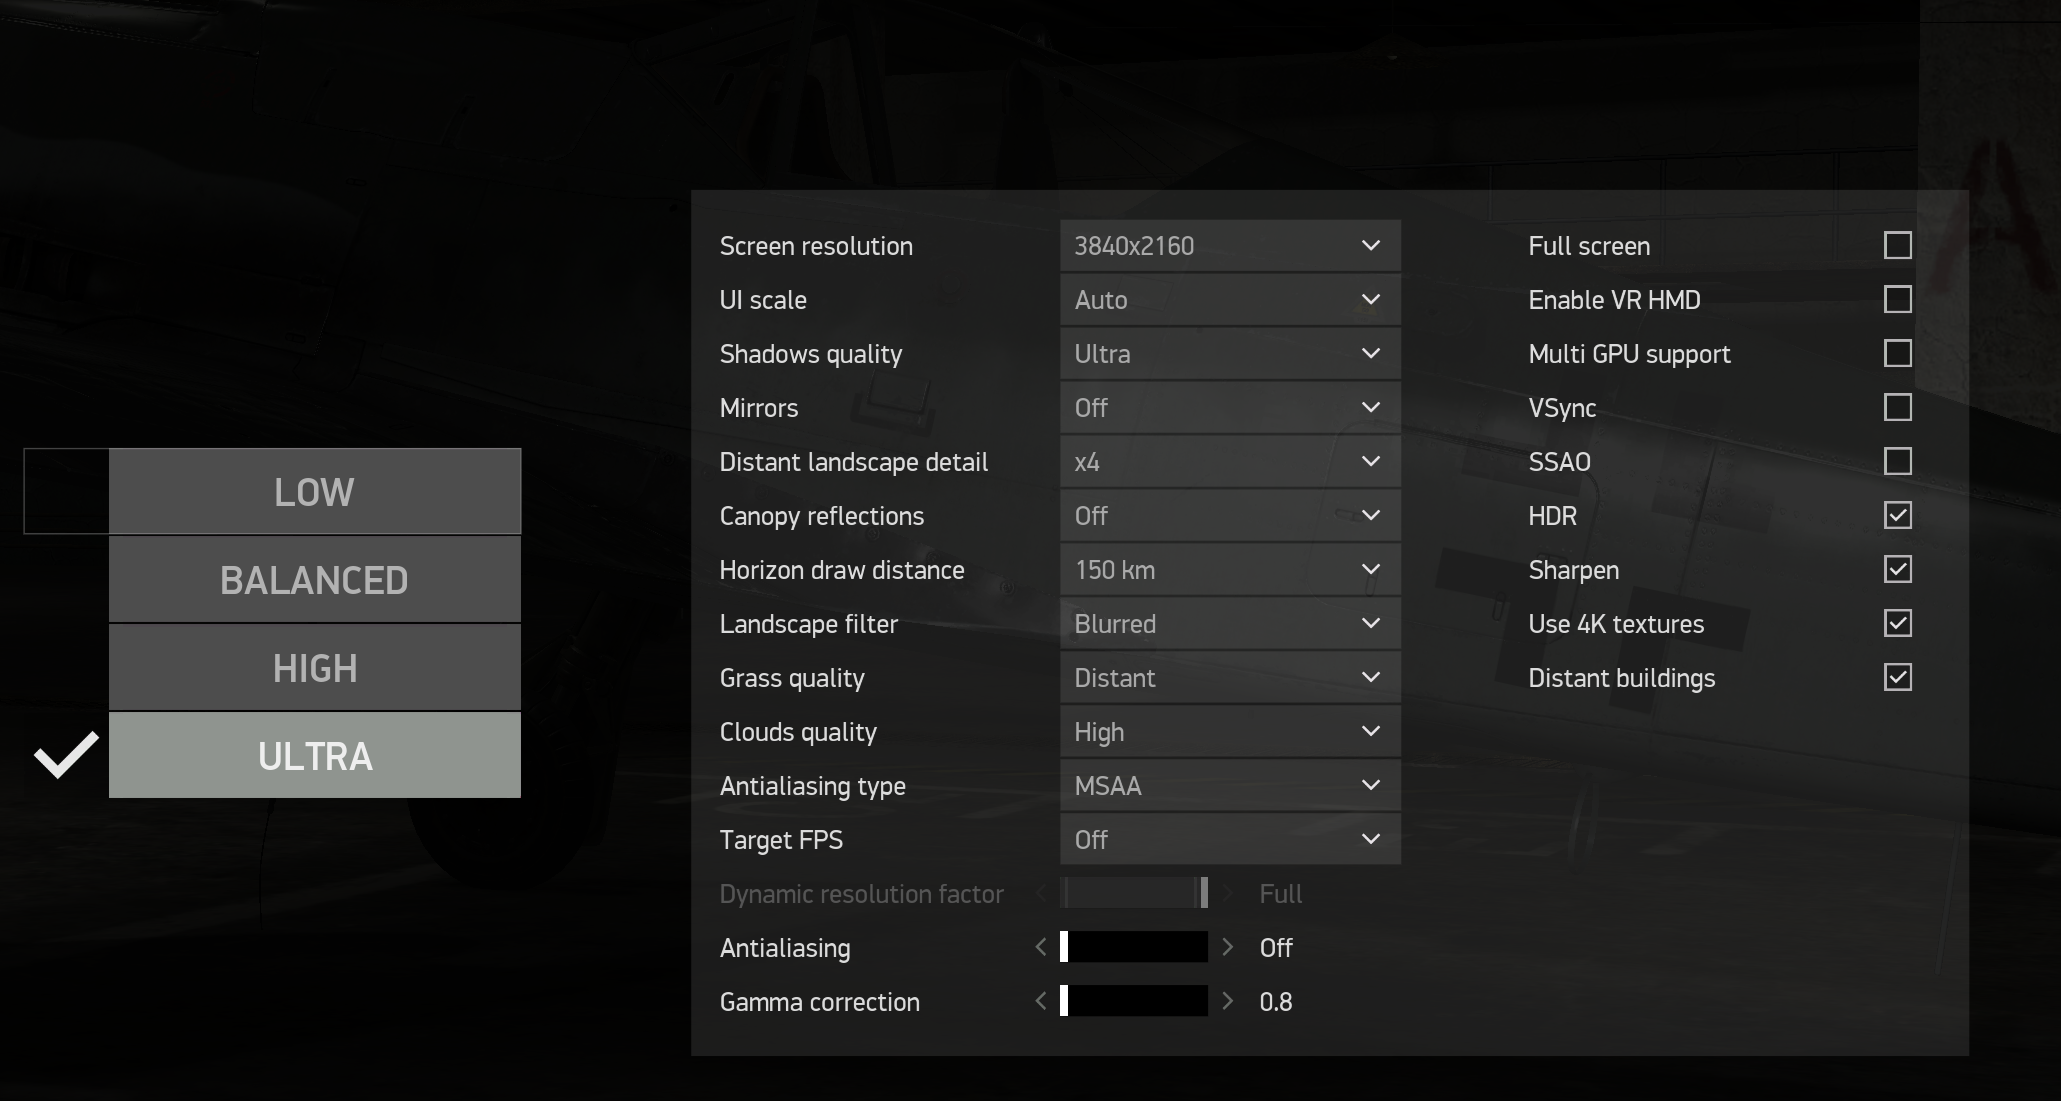Open the Screen resolution dropdown

click(x=1229, y=246)
